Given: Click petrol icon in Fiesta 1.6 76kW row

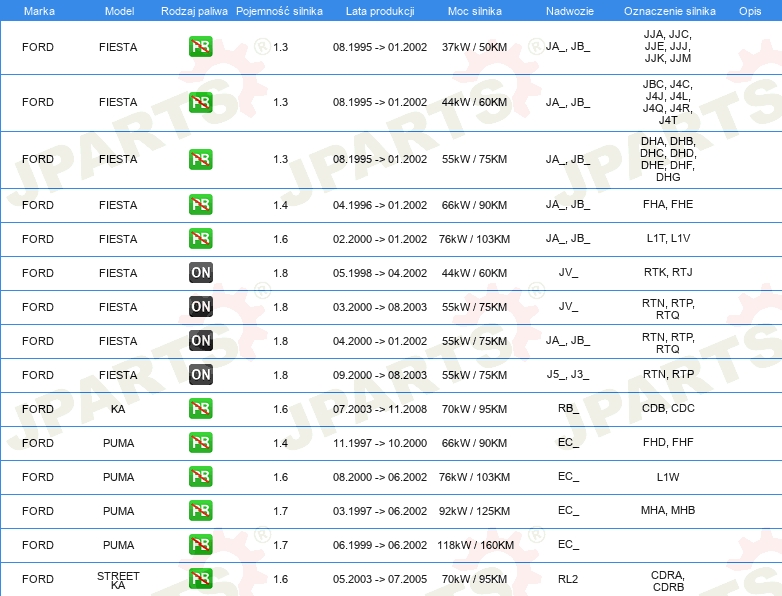Looking at the screenshot, I should click(200, 238).
